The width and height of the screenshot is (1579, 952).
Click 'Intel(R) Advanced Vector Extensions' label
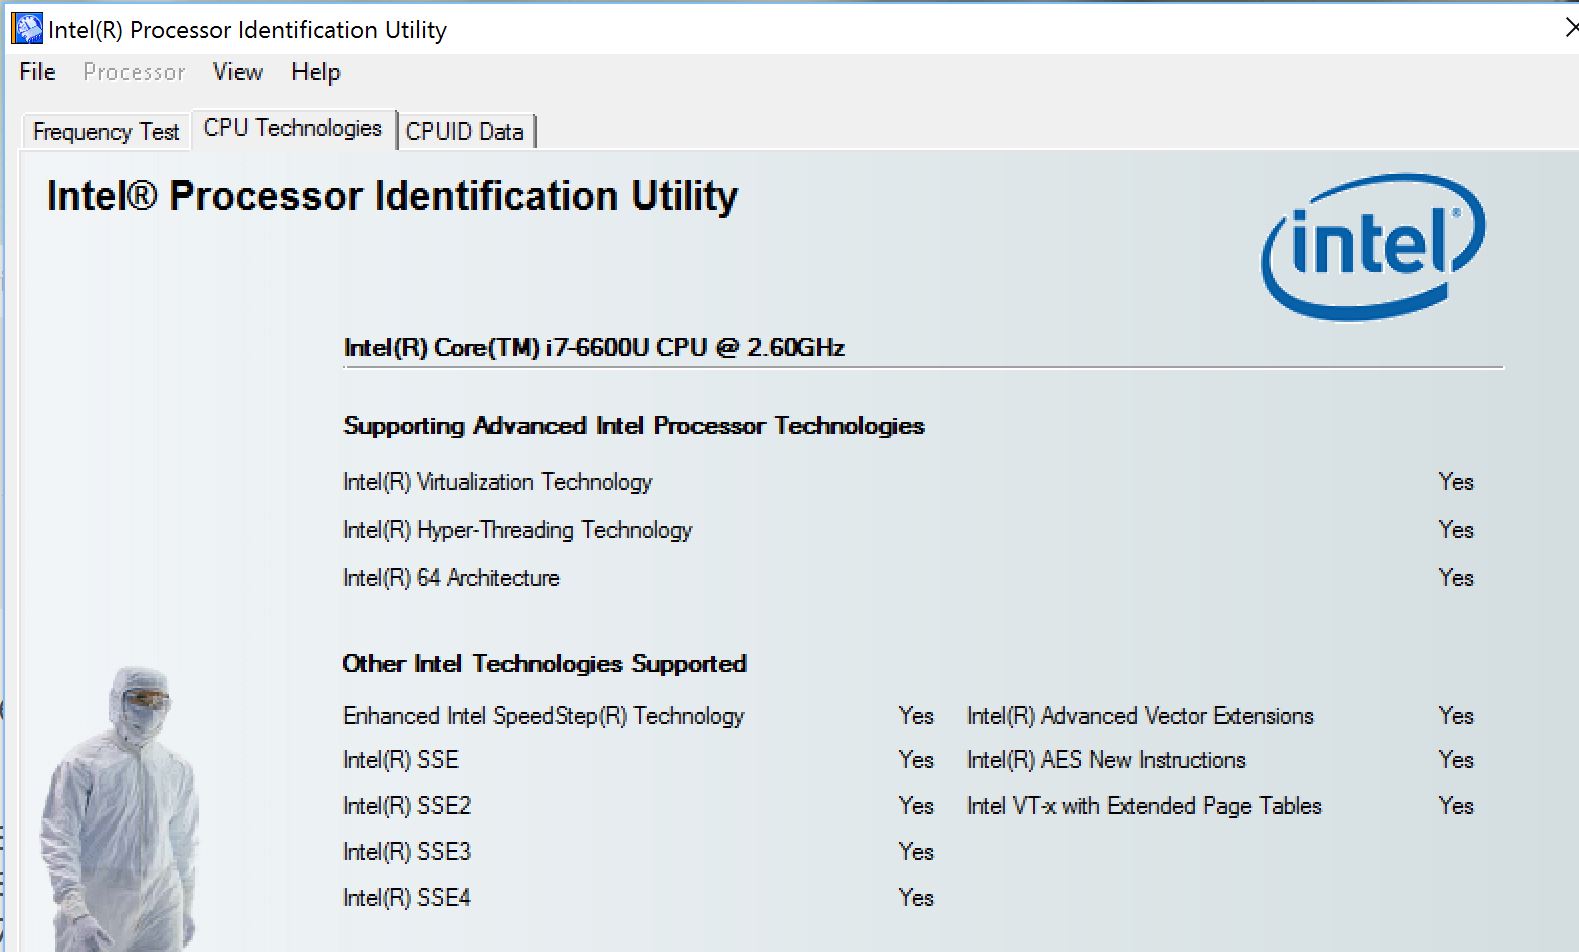tap(1140, 716)
